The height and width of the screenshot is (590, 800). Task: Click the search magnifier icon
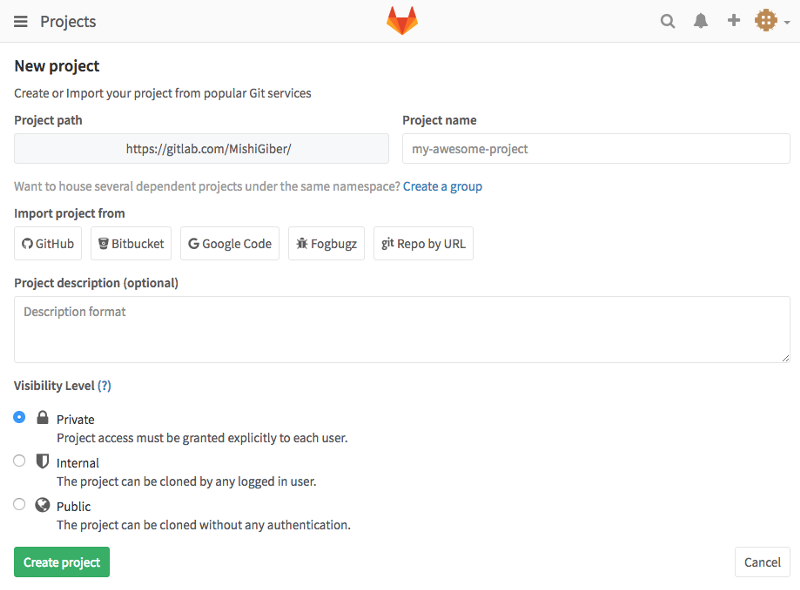tap(667, 20)
